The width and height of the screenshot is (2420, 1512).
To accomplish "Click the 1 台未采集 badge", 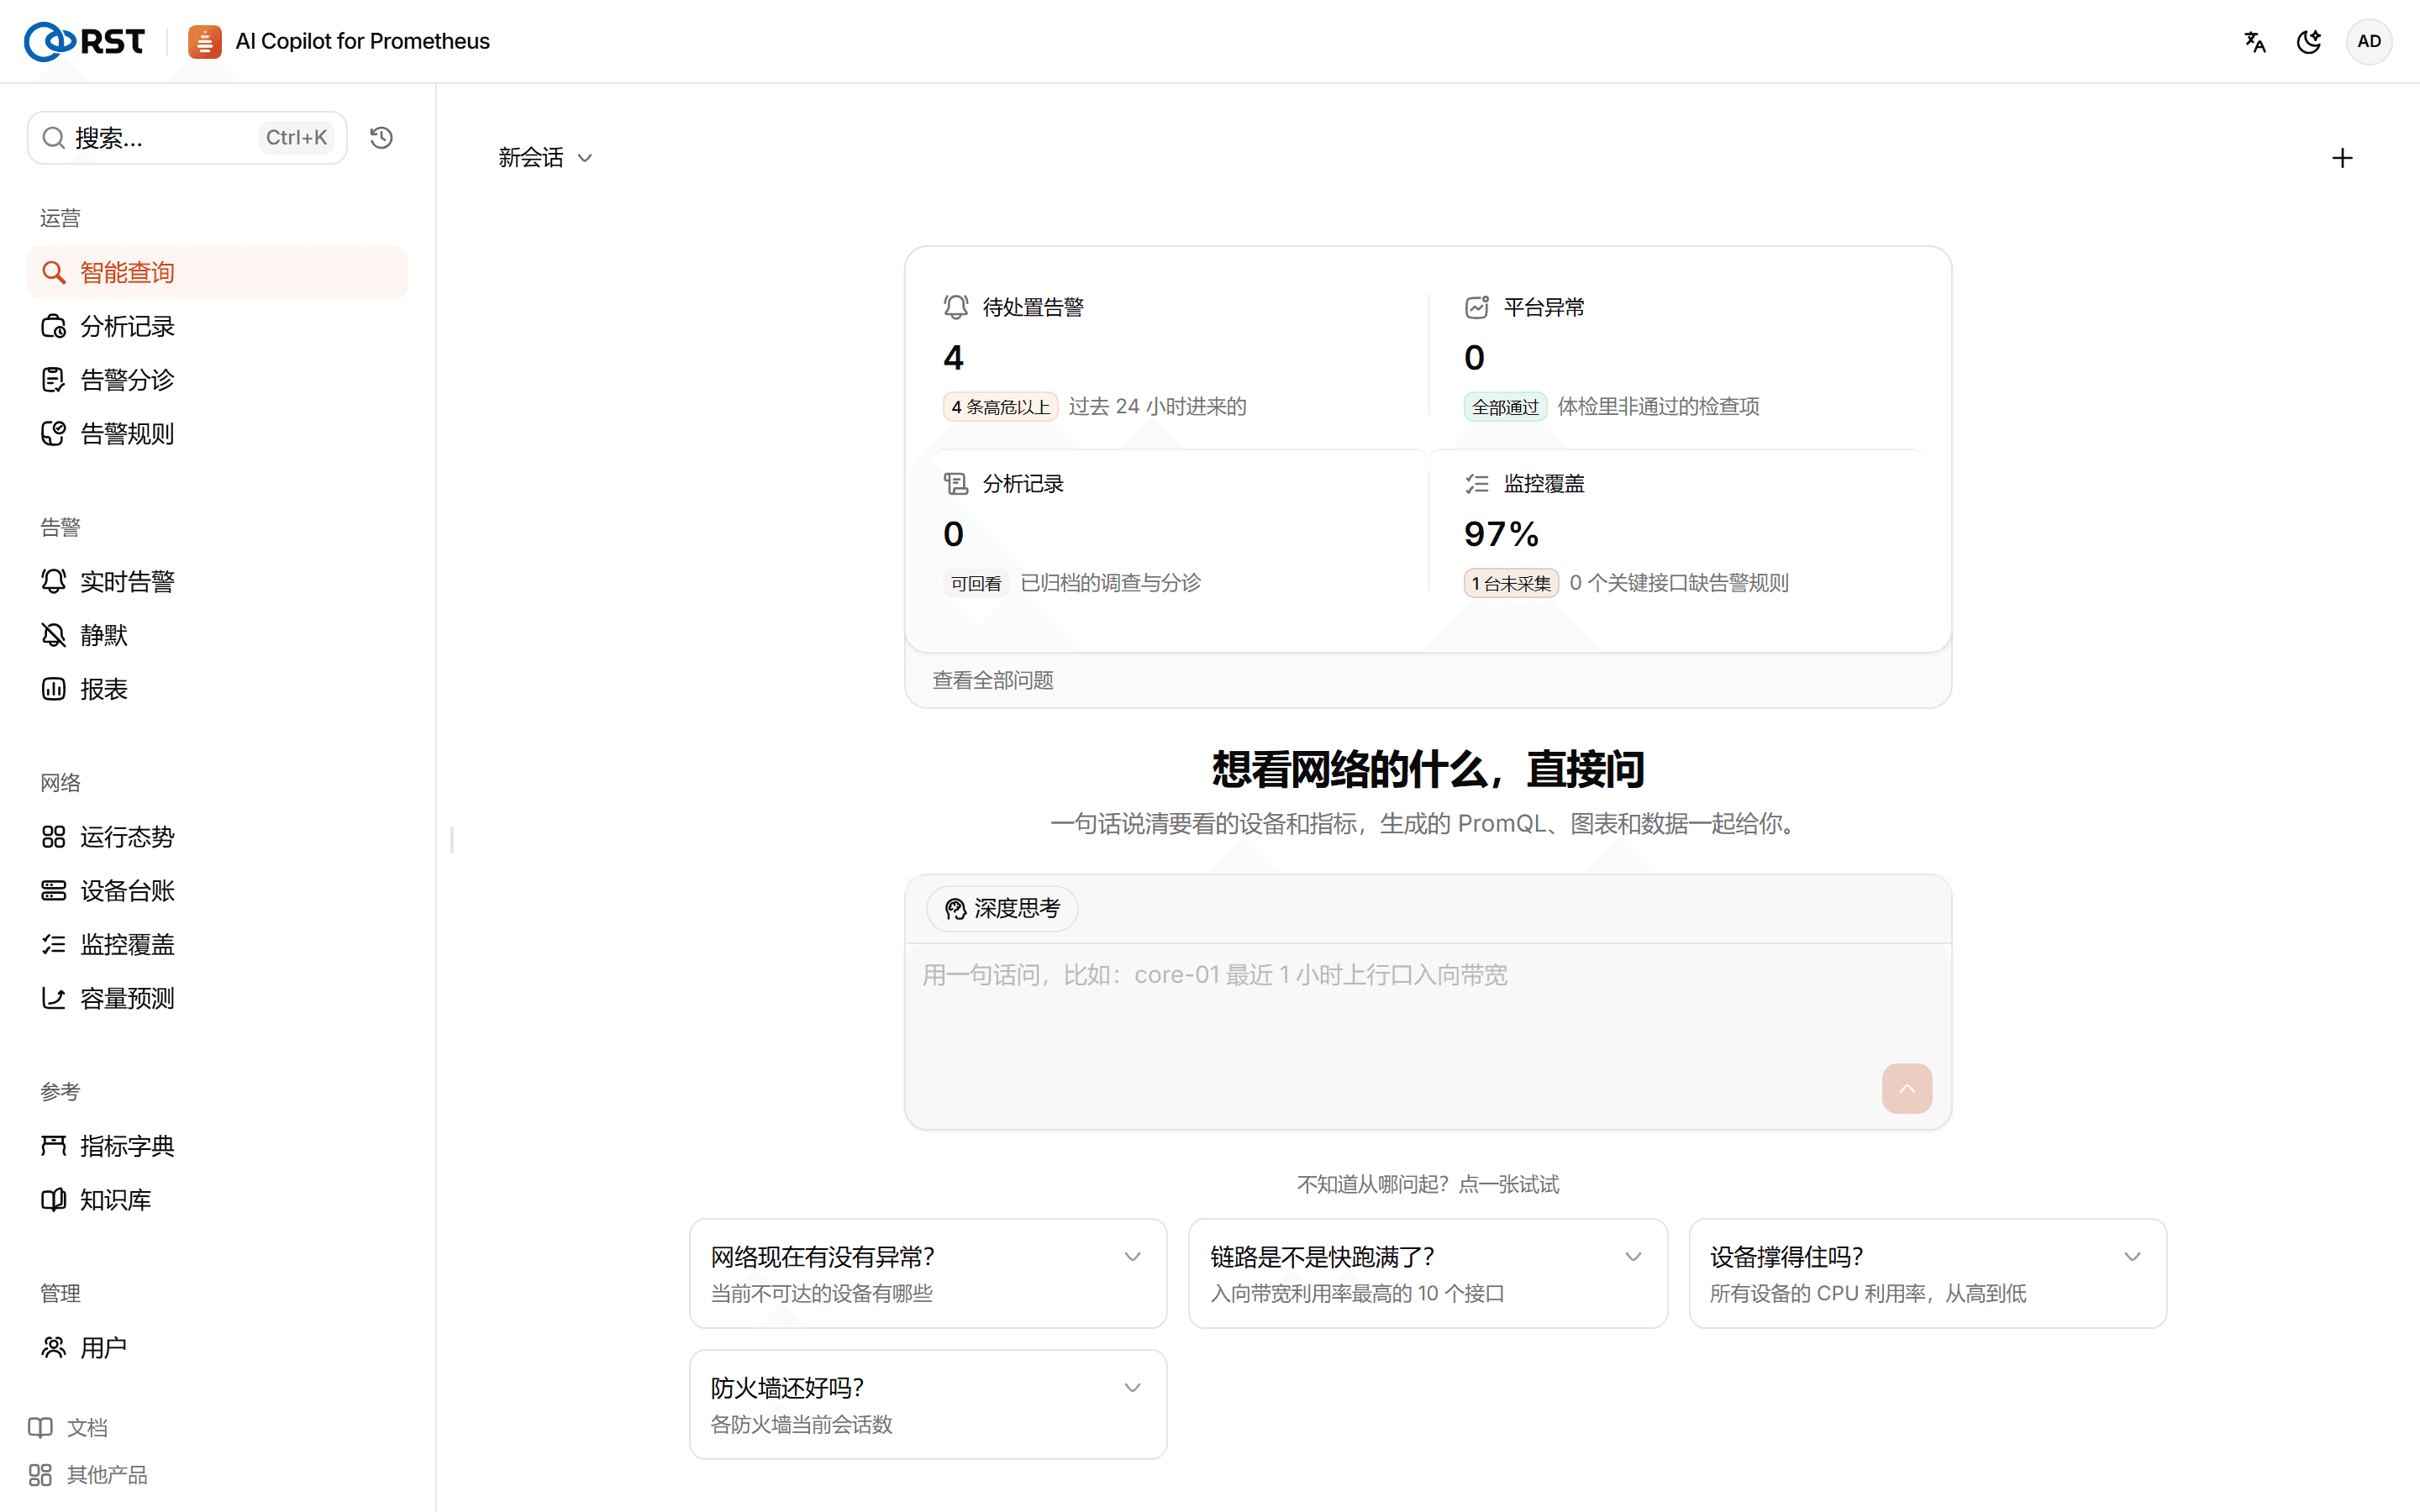I will pyautogui.click(x=1511, y=583).
